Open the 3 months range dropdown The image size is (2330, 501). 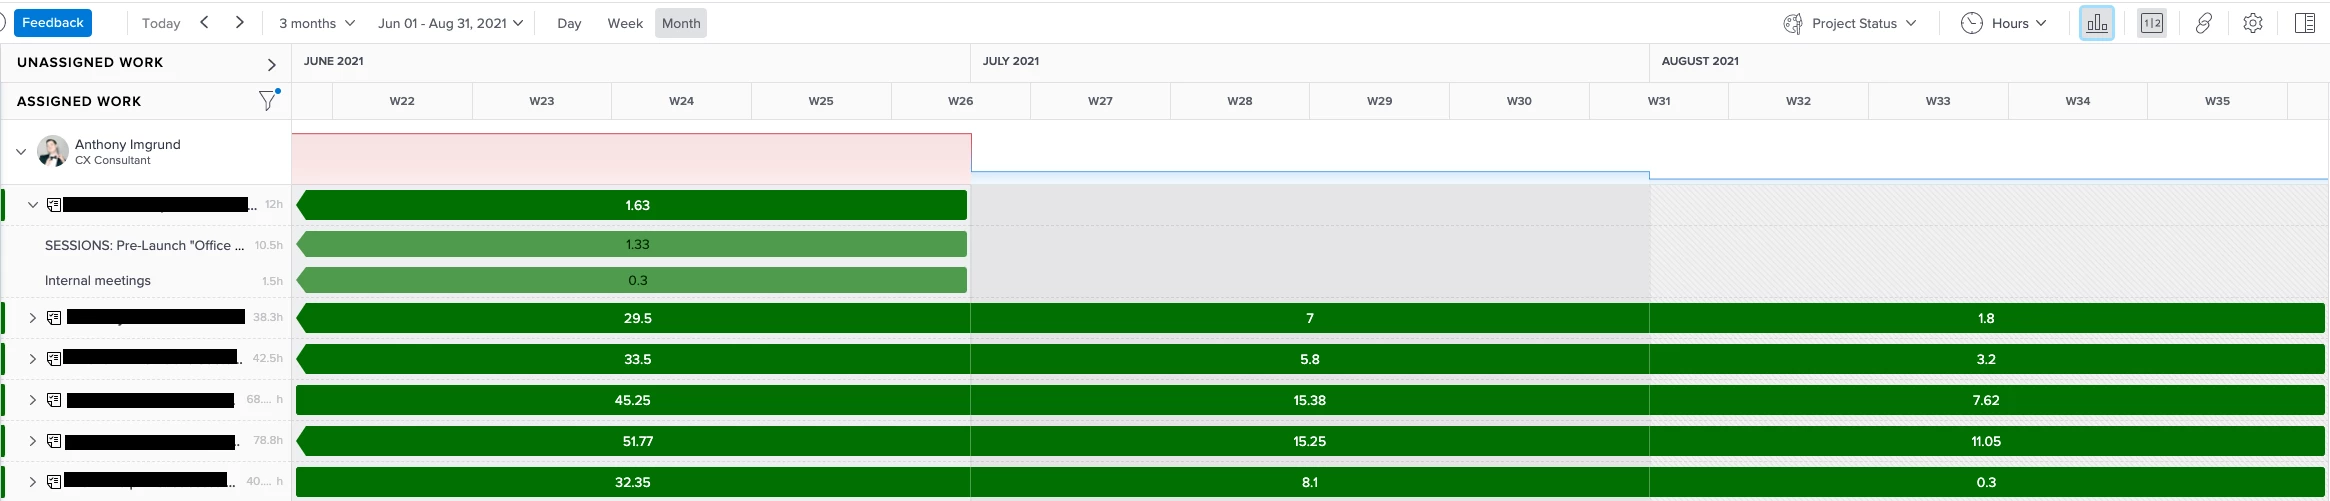pos(316,23)
